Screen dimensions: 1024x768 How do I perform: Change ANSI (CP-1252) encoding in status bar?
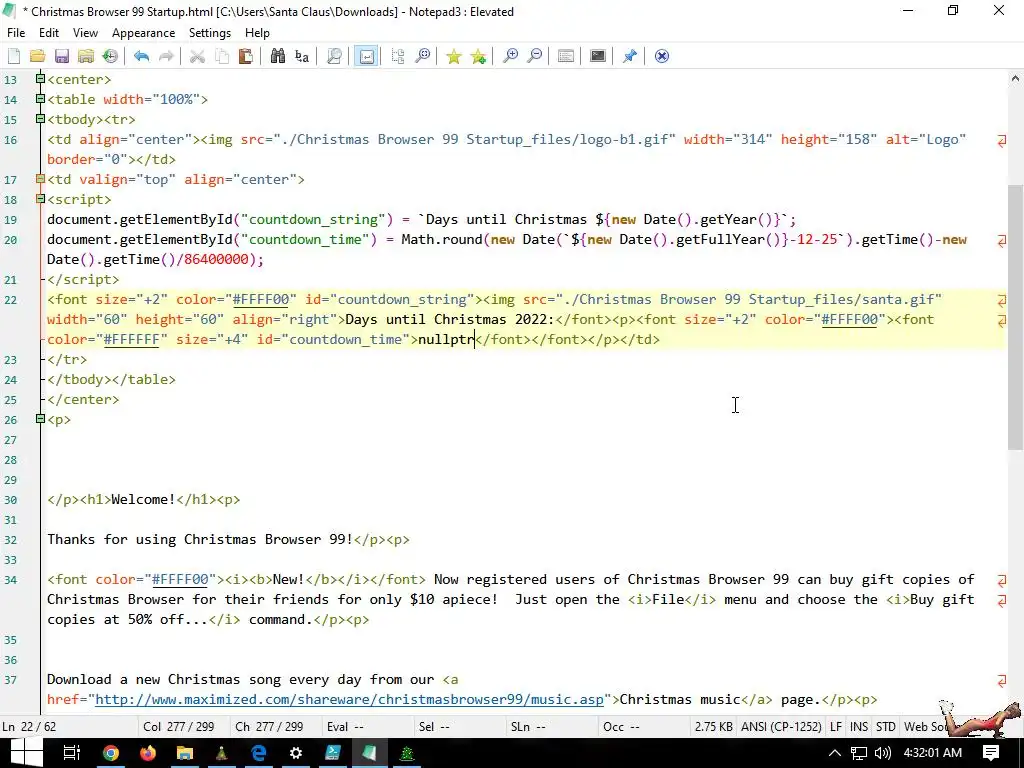pyautogui.click(x=781, y=727)
